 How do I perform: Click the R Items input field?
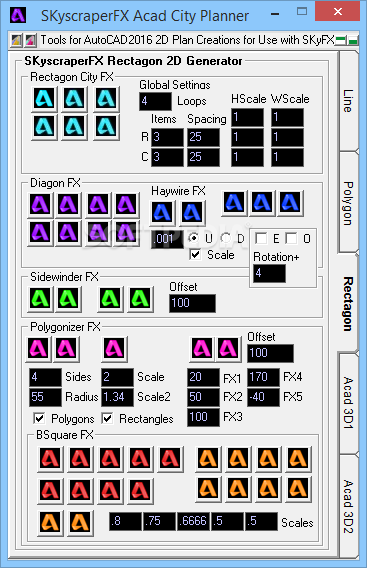click(167, 137)
